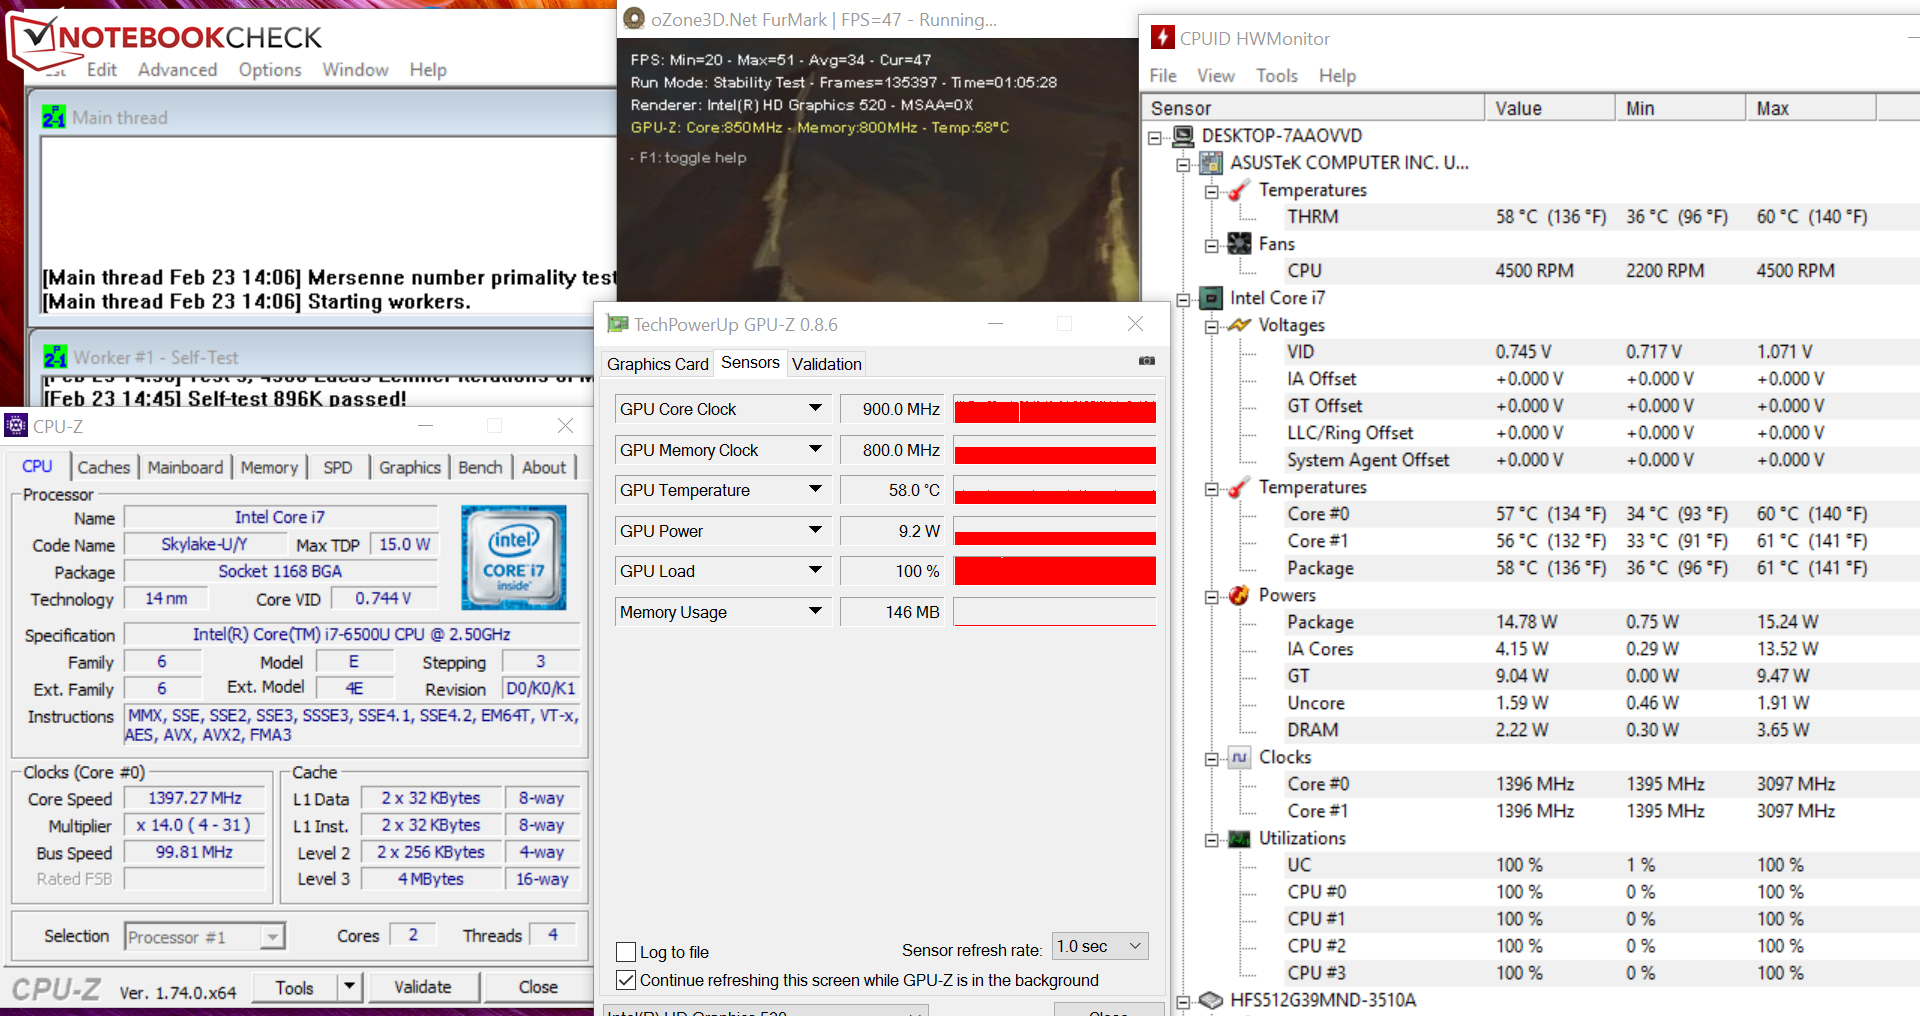Take a GPU-Z screenshot with camera icon
Image resolution: width=1920 pixels, height=1016 pixels.
1147,361
